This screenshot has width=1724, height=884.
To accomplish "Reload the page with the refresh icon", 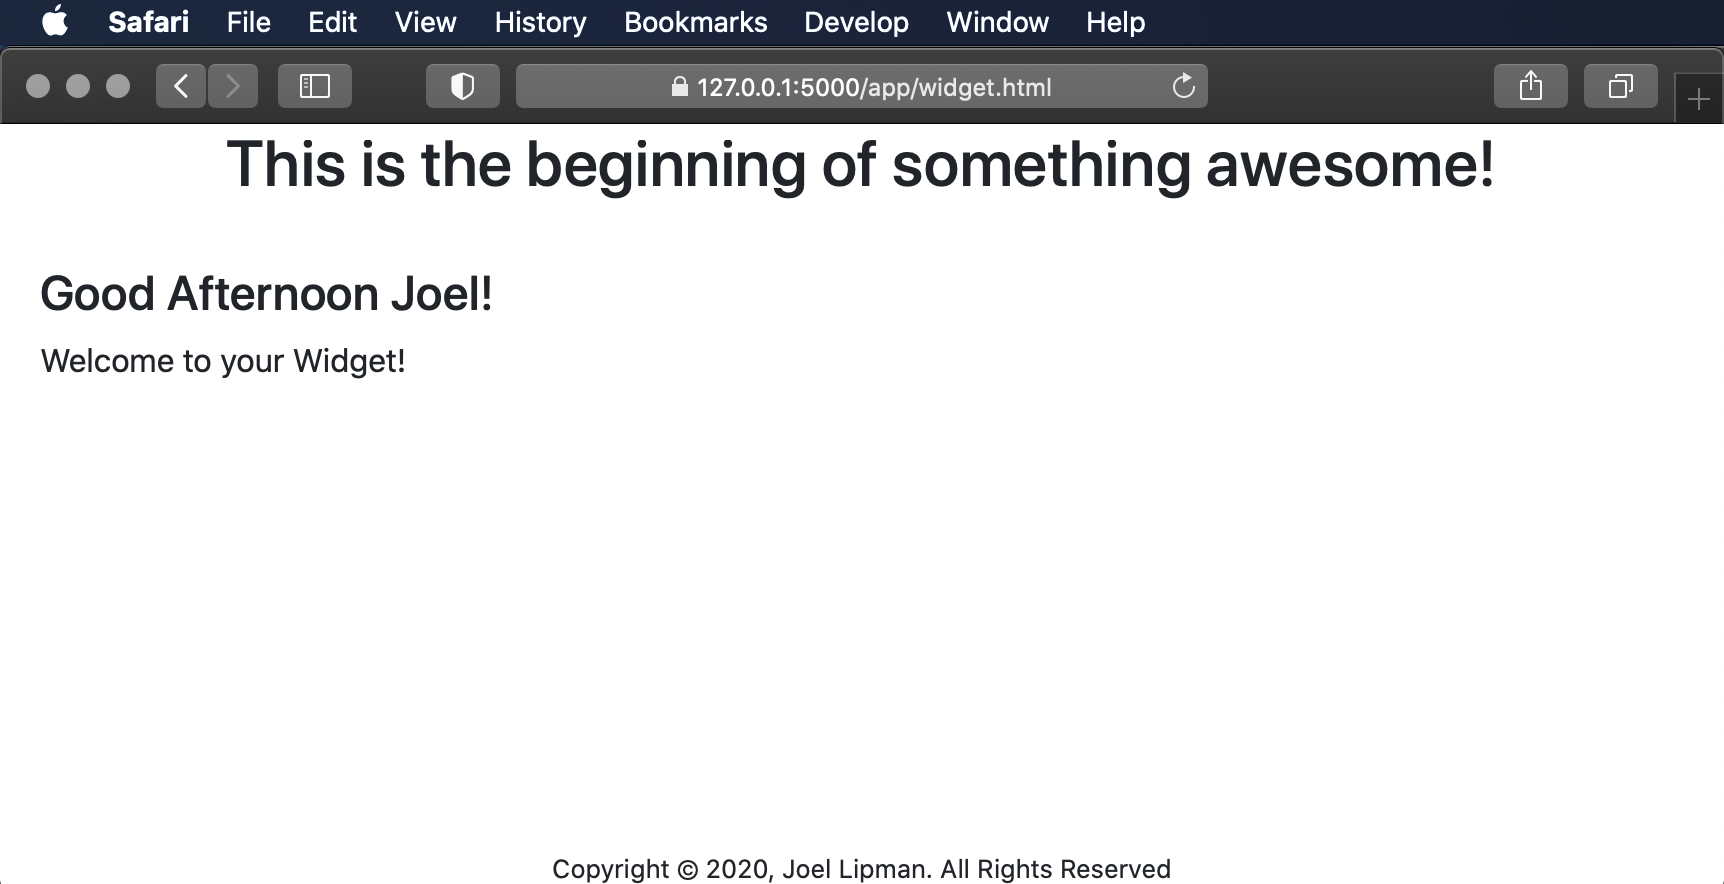I will point(1184,87).
